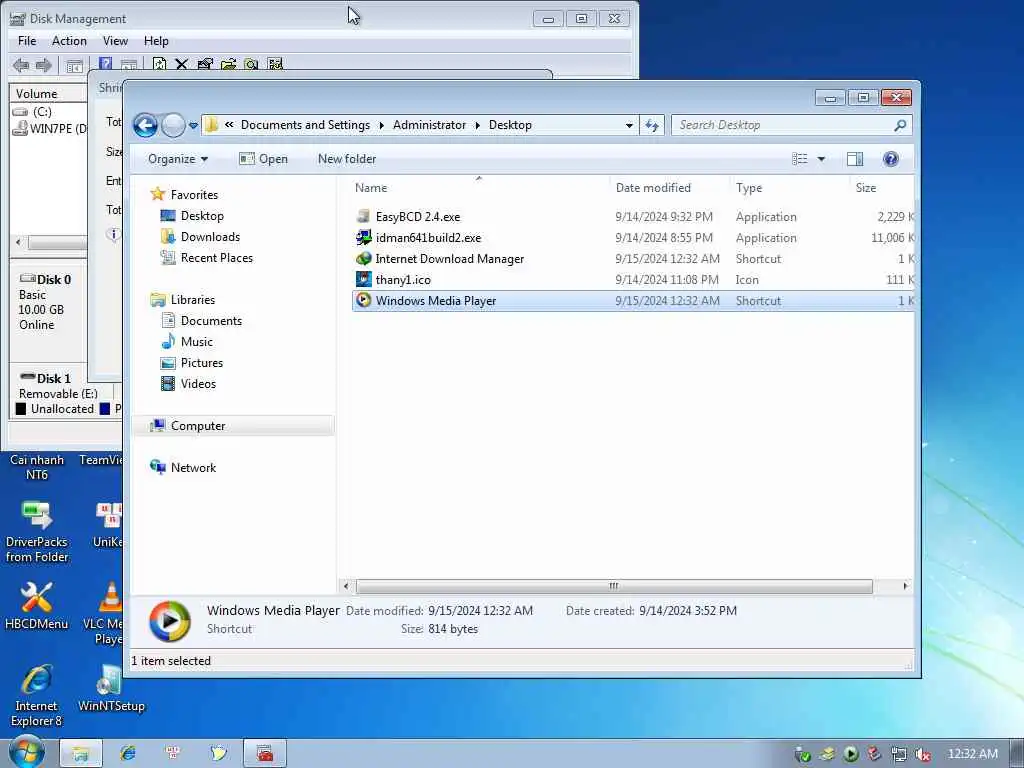1024x768 pixels.
Task: Select Downloads under Favorites
Action: [x=210, y=237]
